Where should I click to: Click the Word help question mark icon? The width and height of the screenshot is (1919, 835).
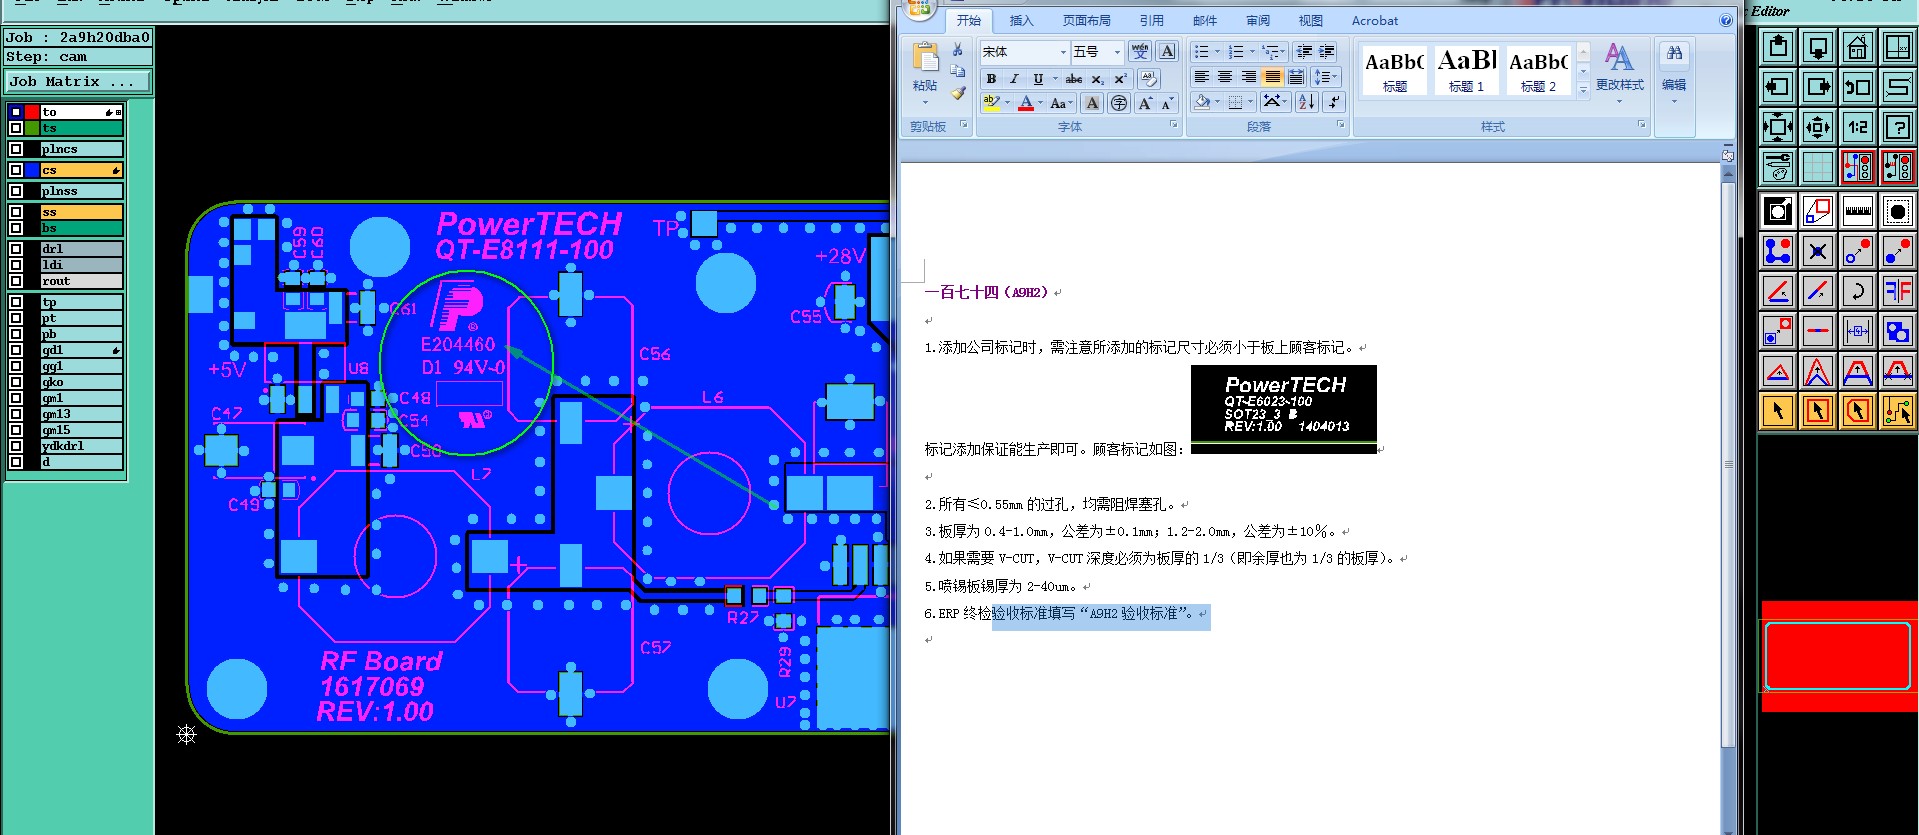[1725, 20]
